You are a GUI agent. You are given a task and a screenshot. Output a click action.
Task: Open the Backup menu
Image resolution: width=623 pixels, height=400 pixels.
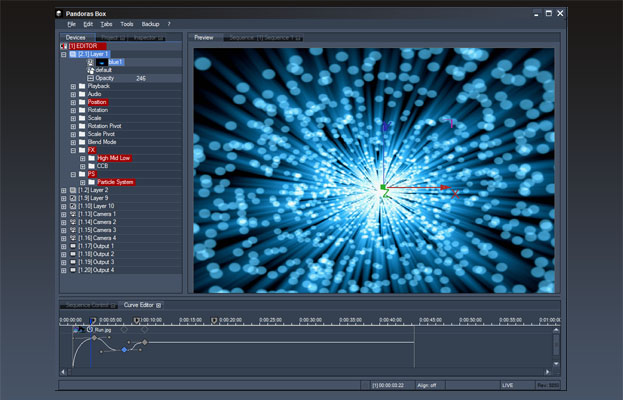pyautogui.click(x=150, y=23)
